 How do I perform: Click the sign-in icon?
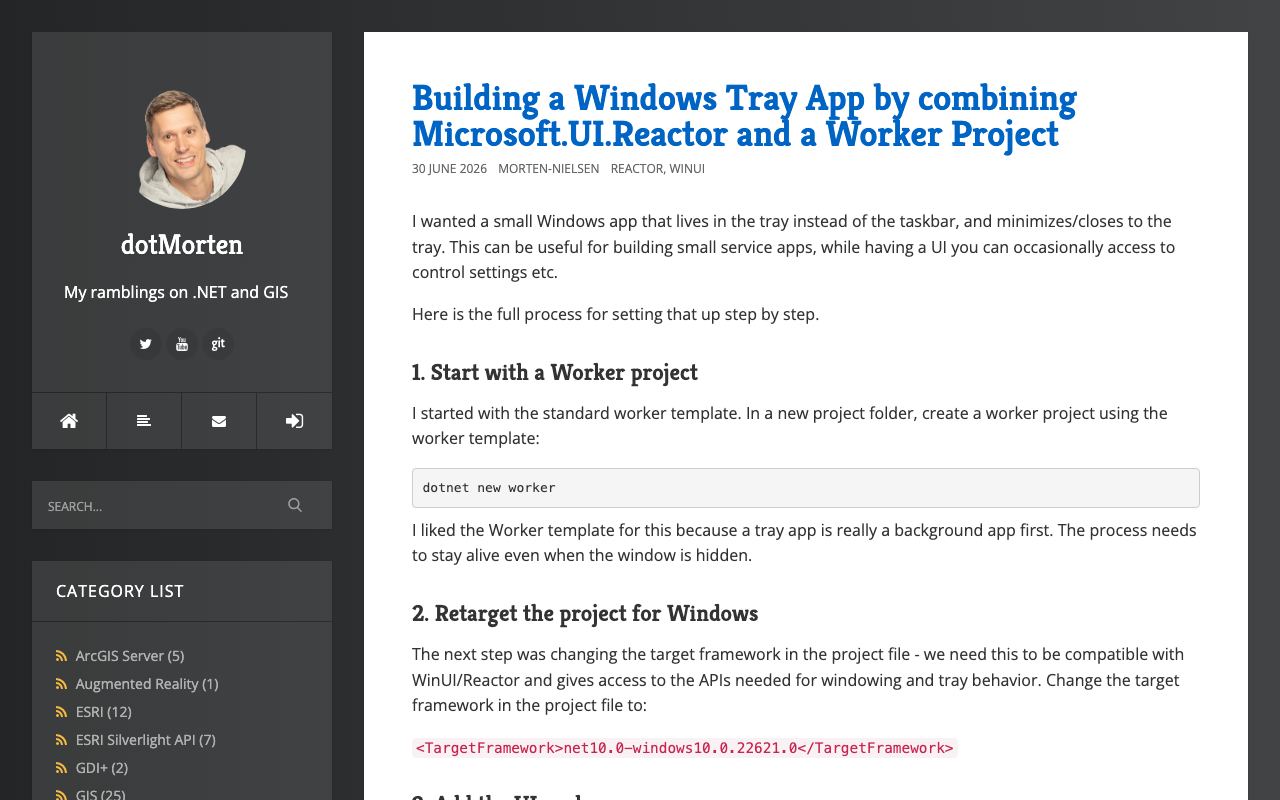(x=294, y=421)
